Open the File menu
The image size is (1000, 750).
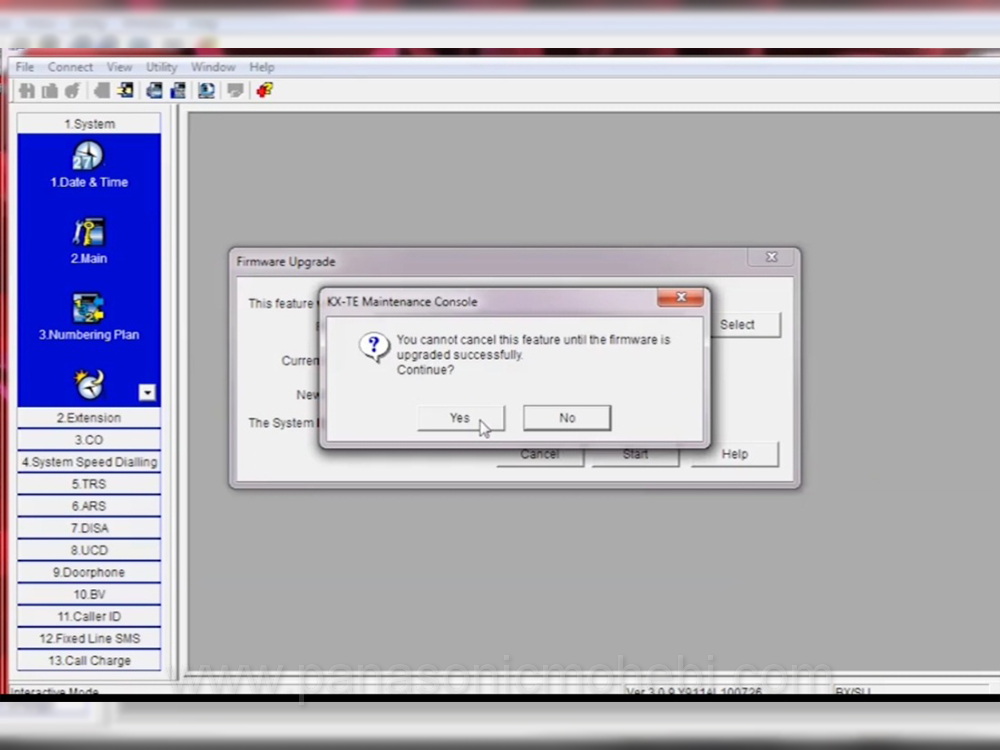(25, 67)
